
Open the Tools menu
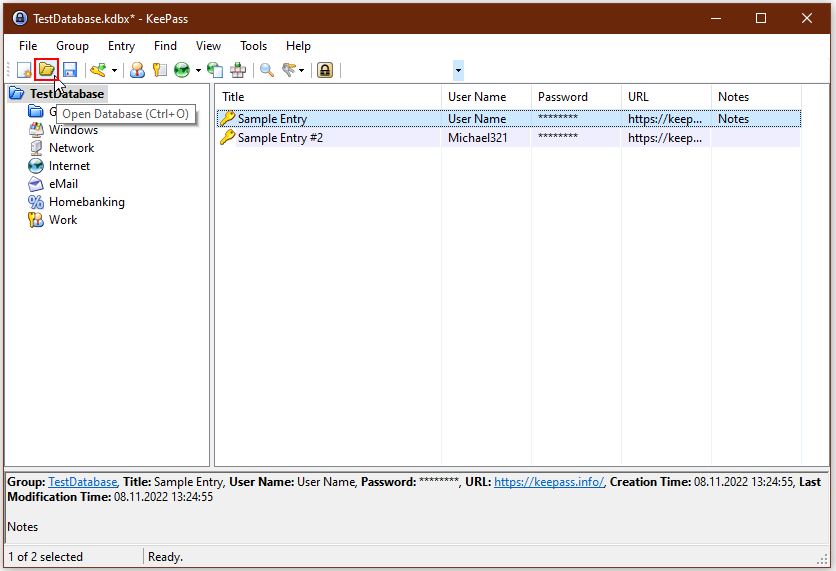[x=253, y=46]
